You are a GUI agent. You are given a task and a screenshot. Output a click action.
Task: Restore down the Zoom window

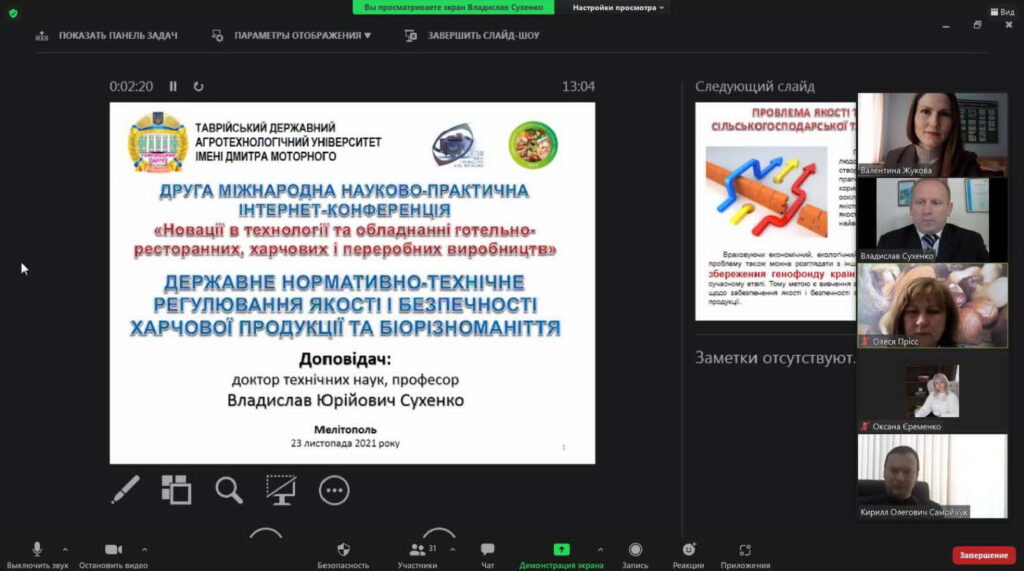pos(977,25)
